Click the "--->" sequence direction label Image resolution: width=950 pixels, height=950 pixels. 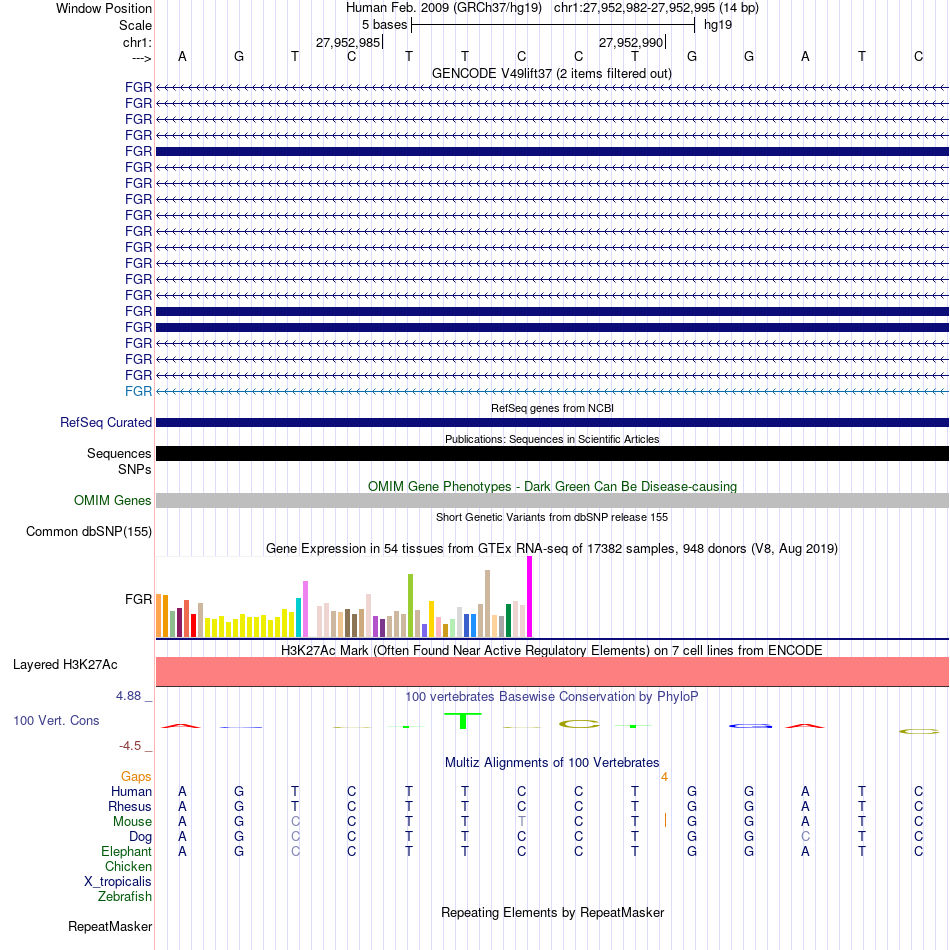point(142,58)
